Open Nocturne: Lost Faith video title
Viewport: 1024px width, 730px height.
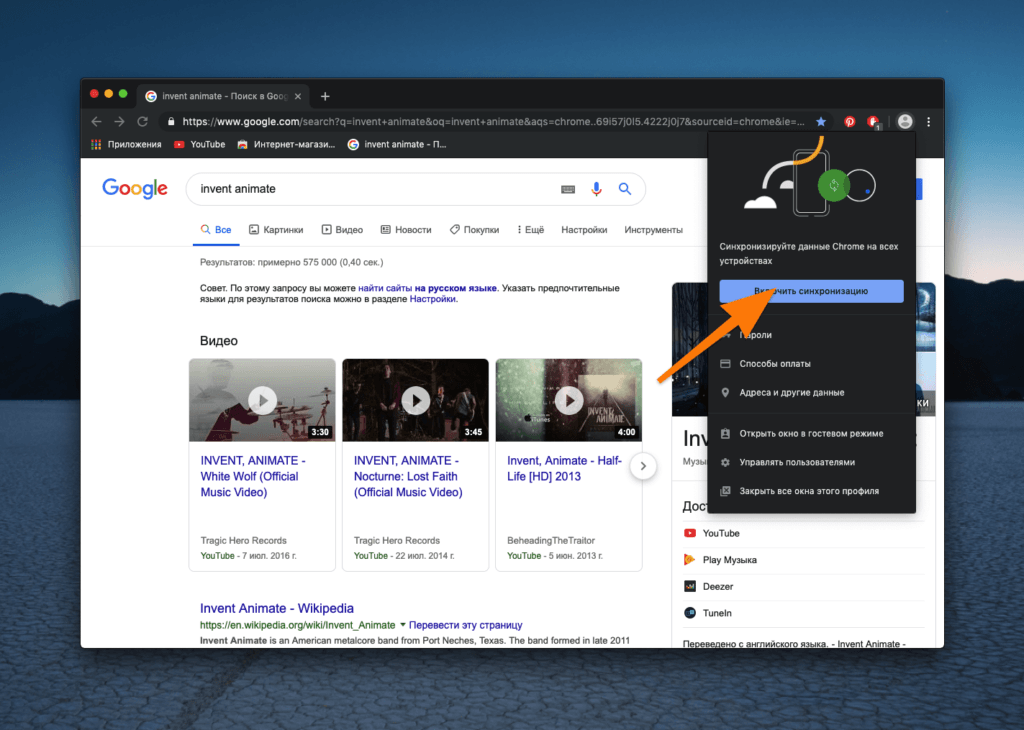[x=408, y=477]
